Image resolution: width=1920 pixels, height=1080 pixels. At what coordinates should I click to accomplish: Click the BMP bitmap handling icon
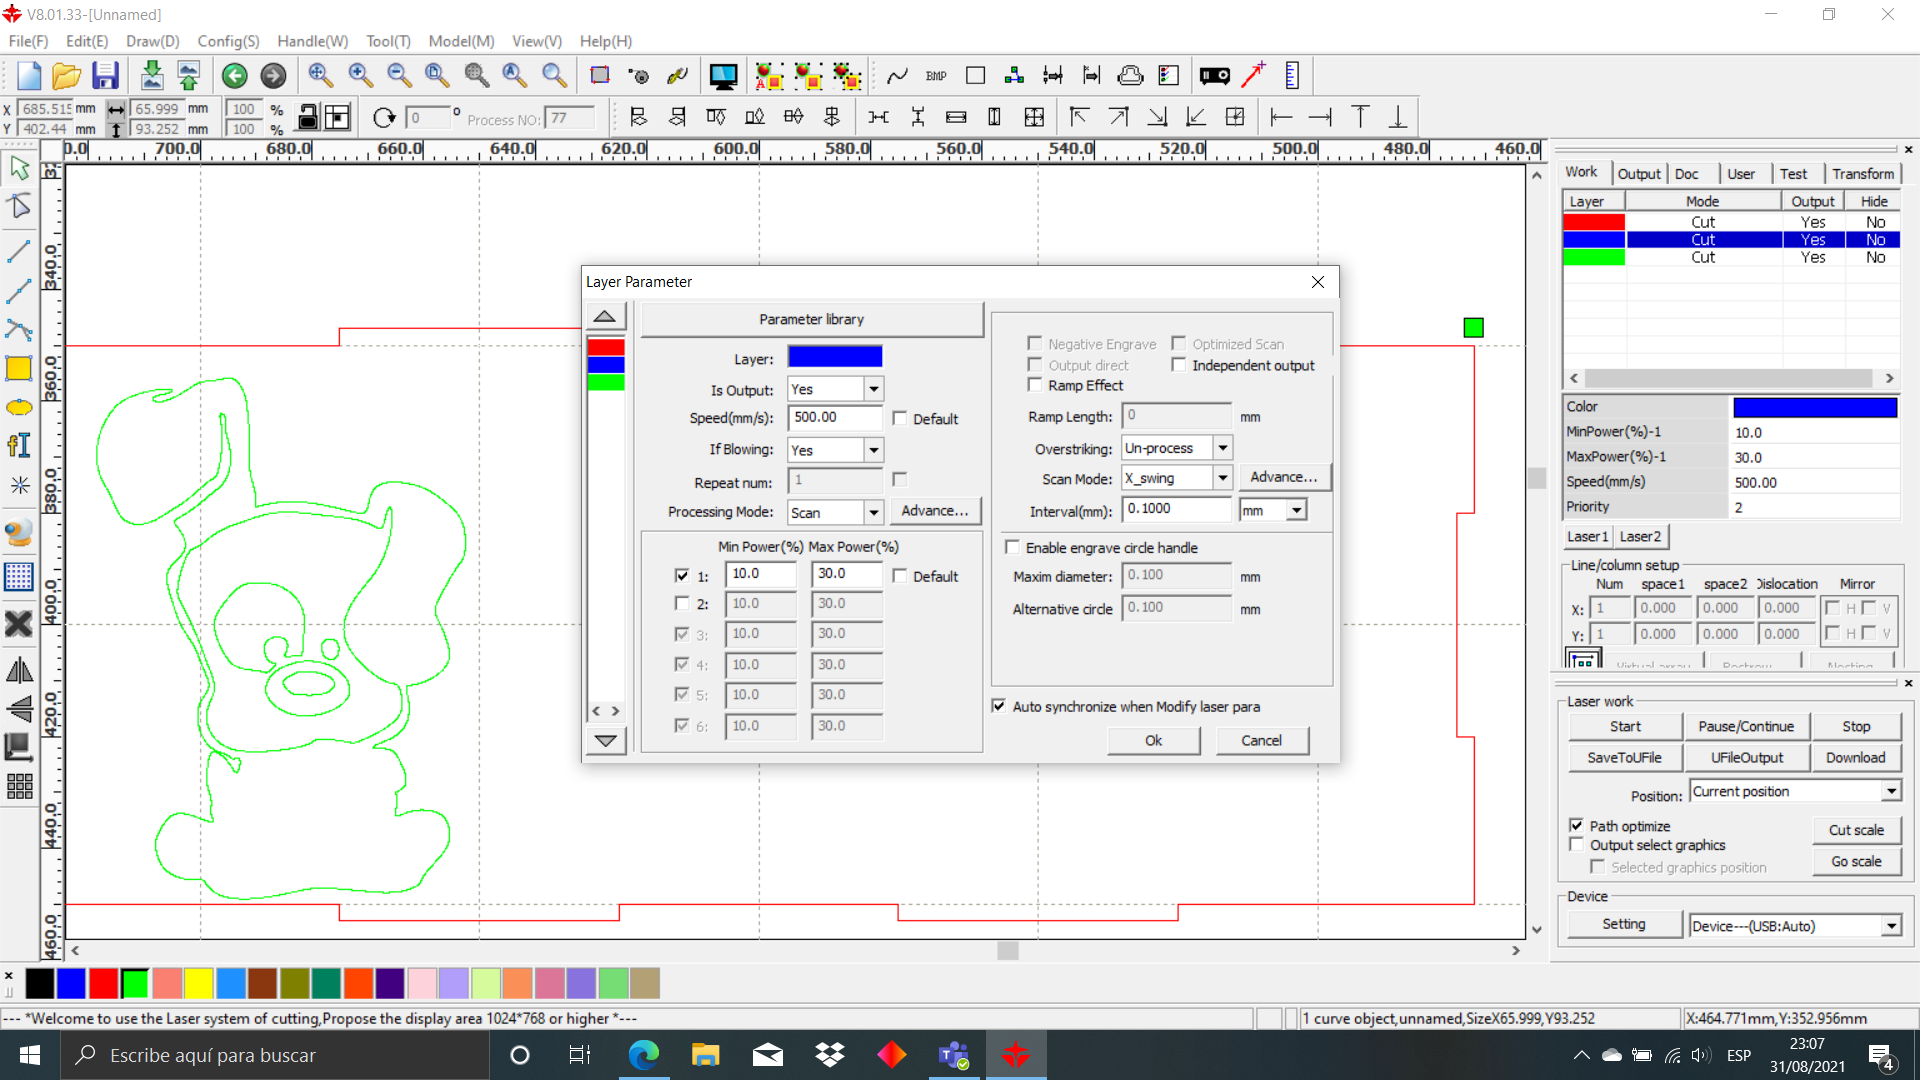pyautogui.click(x=936, y=76)
